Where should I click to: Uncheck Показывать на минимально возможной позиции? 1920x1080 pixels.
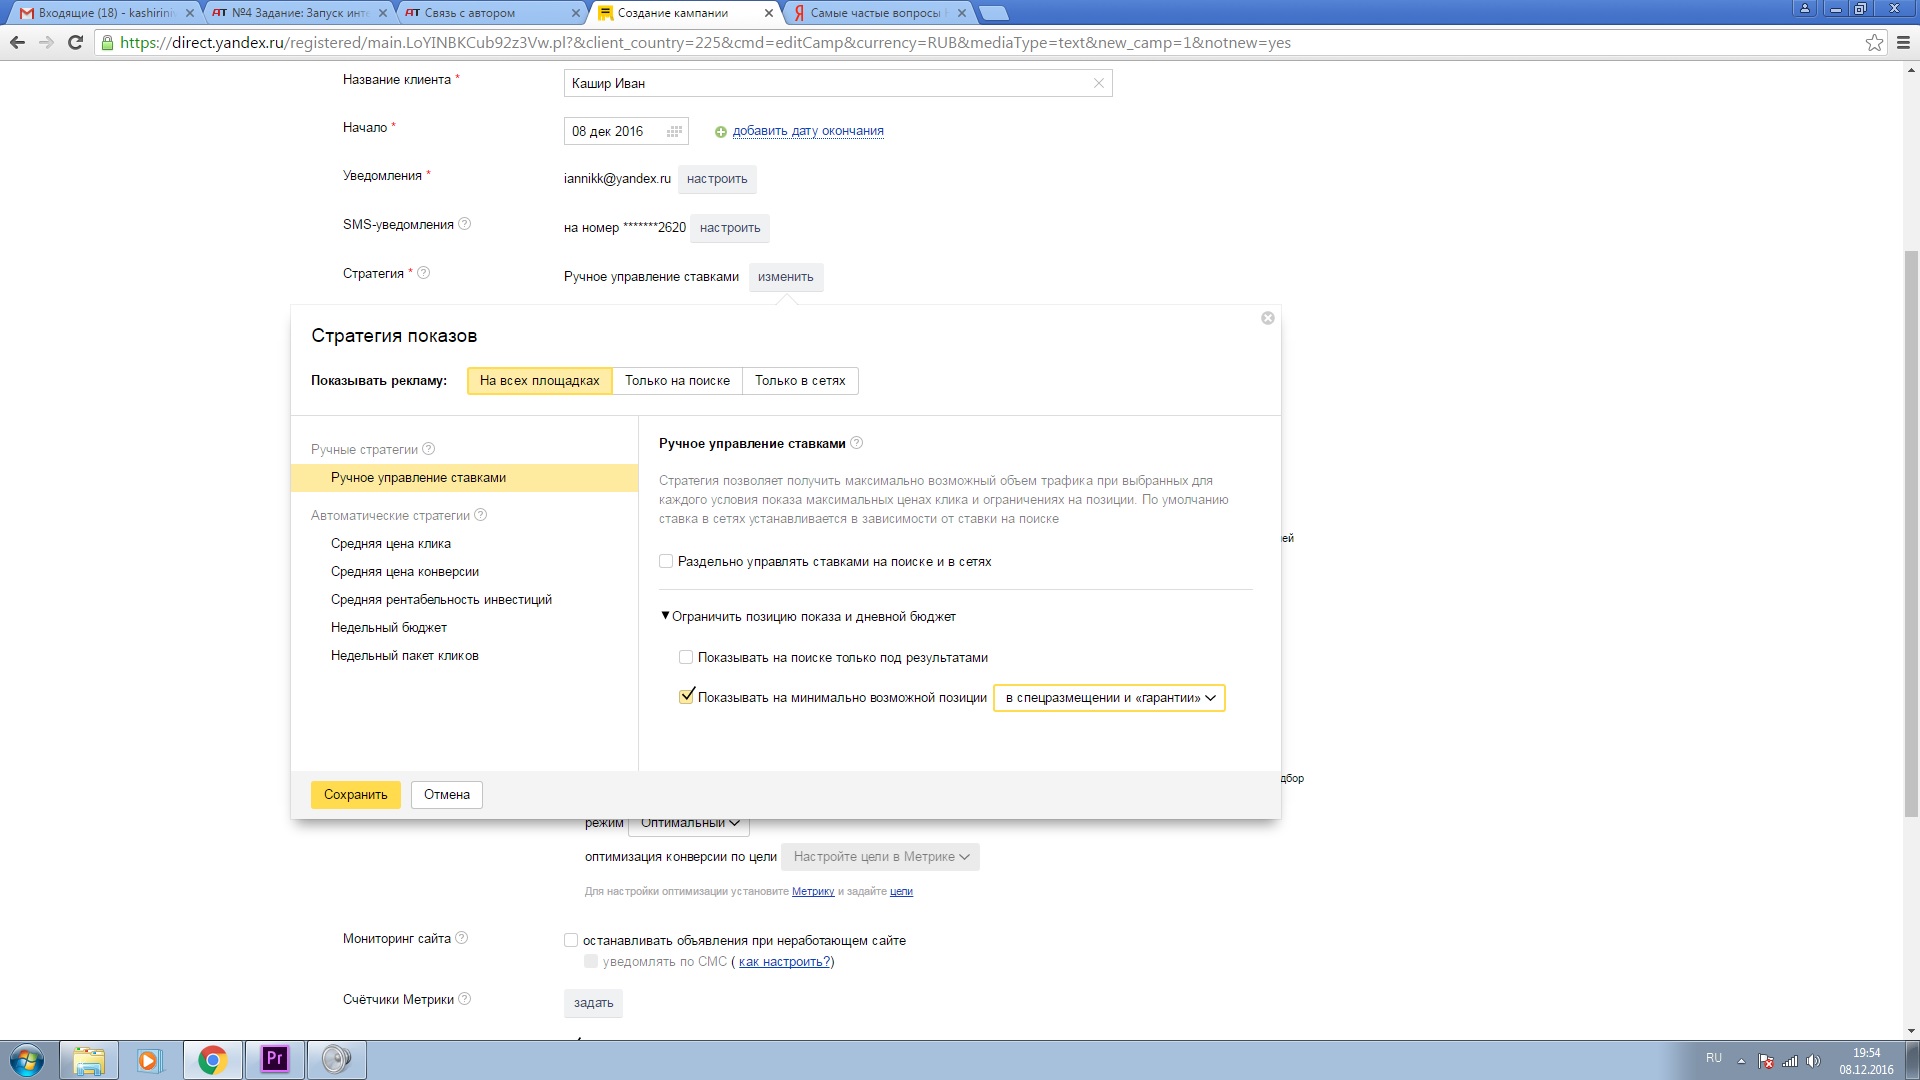[686, 697]
